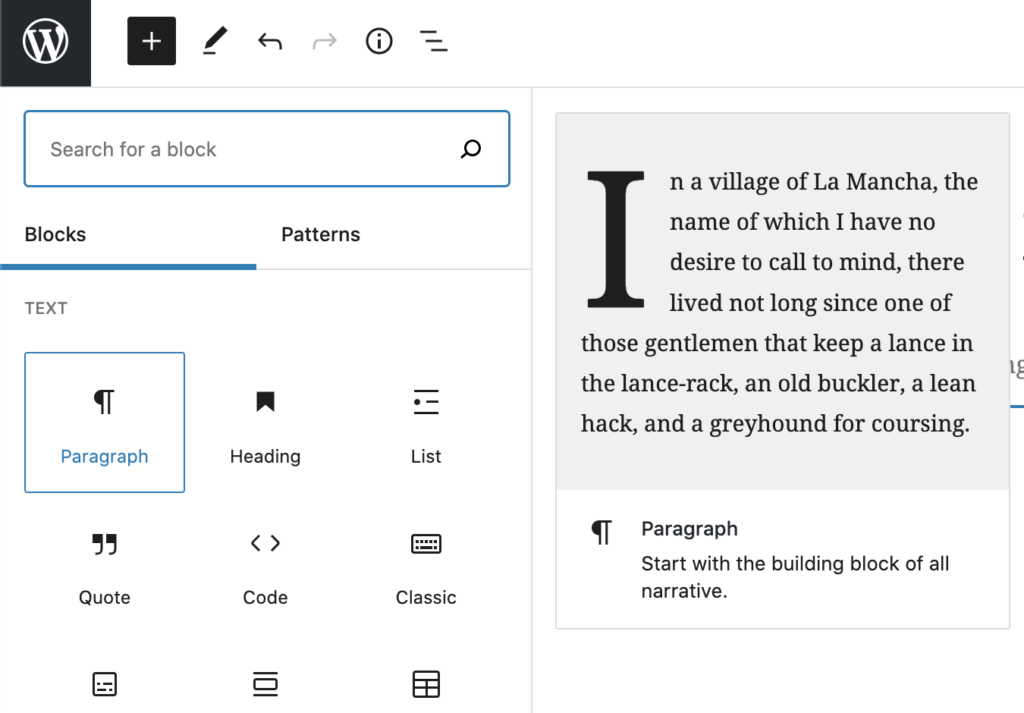Image resolution: width=1024 pixels, height=713 pixels.
Task: Insert a Paragraph block
Action: tap(105, 422)
